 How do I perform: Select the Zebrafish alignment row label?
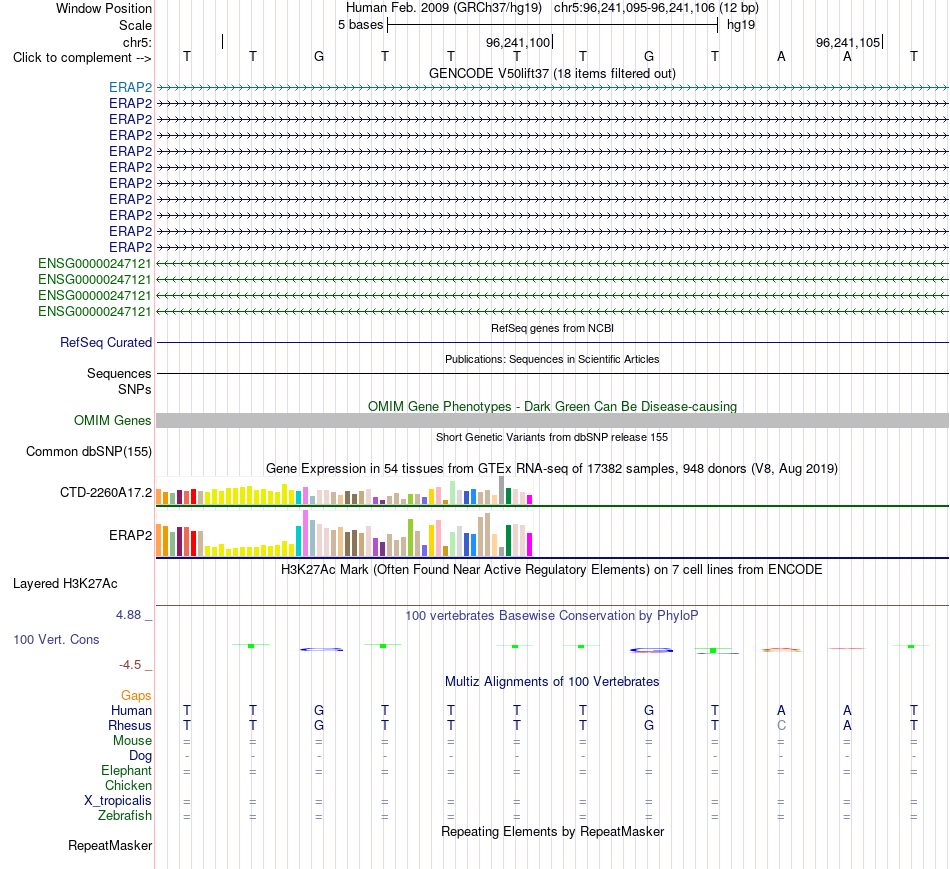125,816
